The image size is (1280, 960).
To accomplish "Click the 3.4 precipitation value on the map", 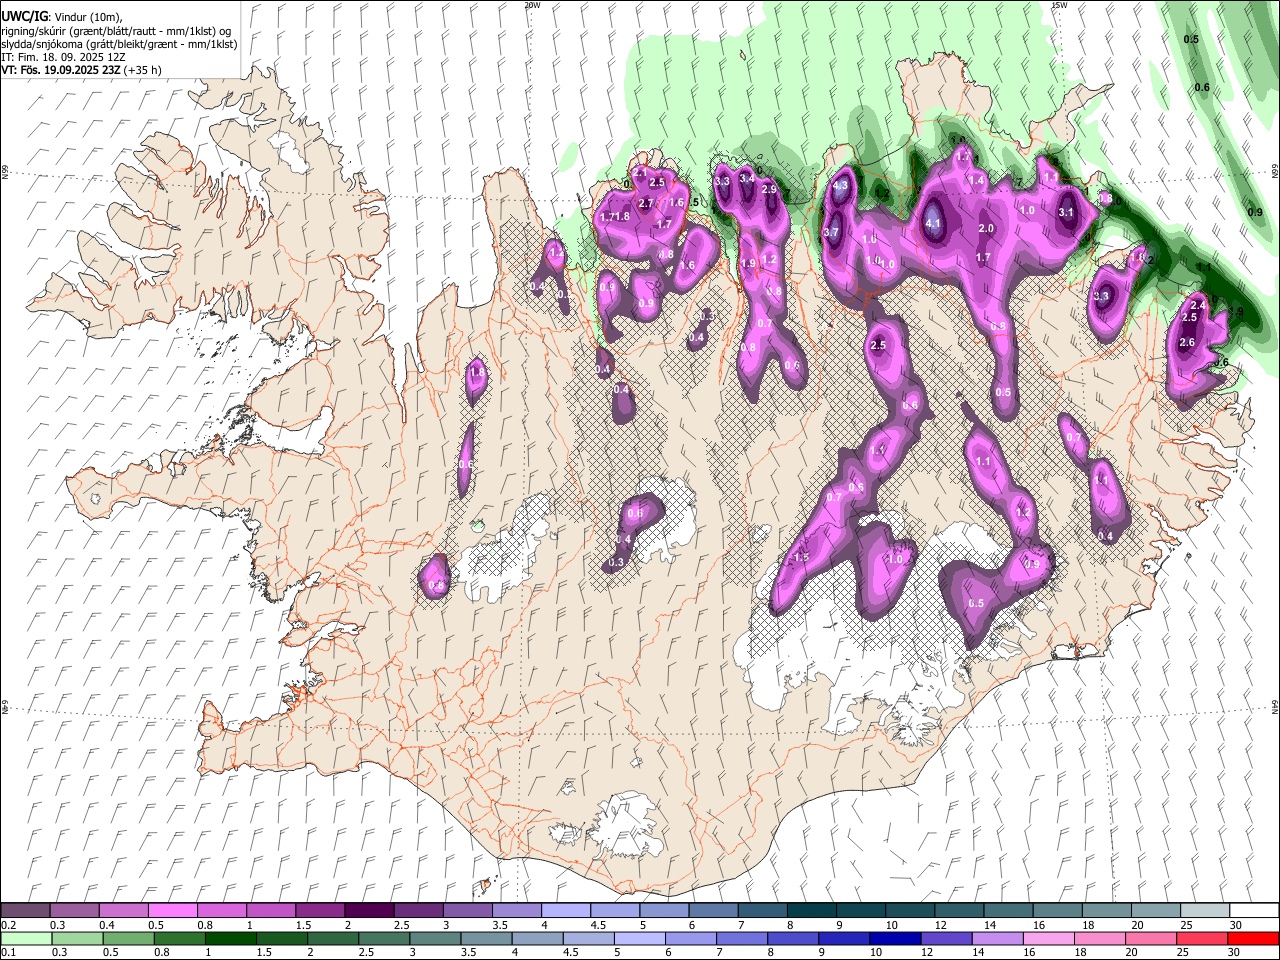I will coord(747,178).
